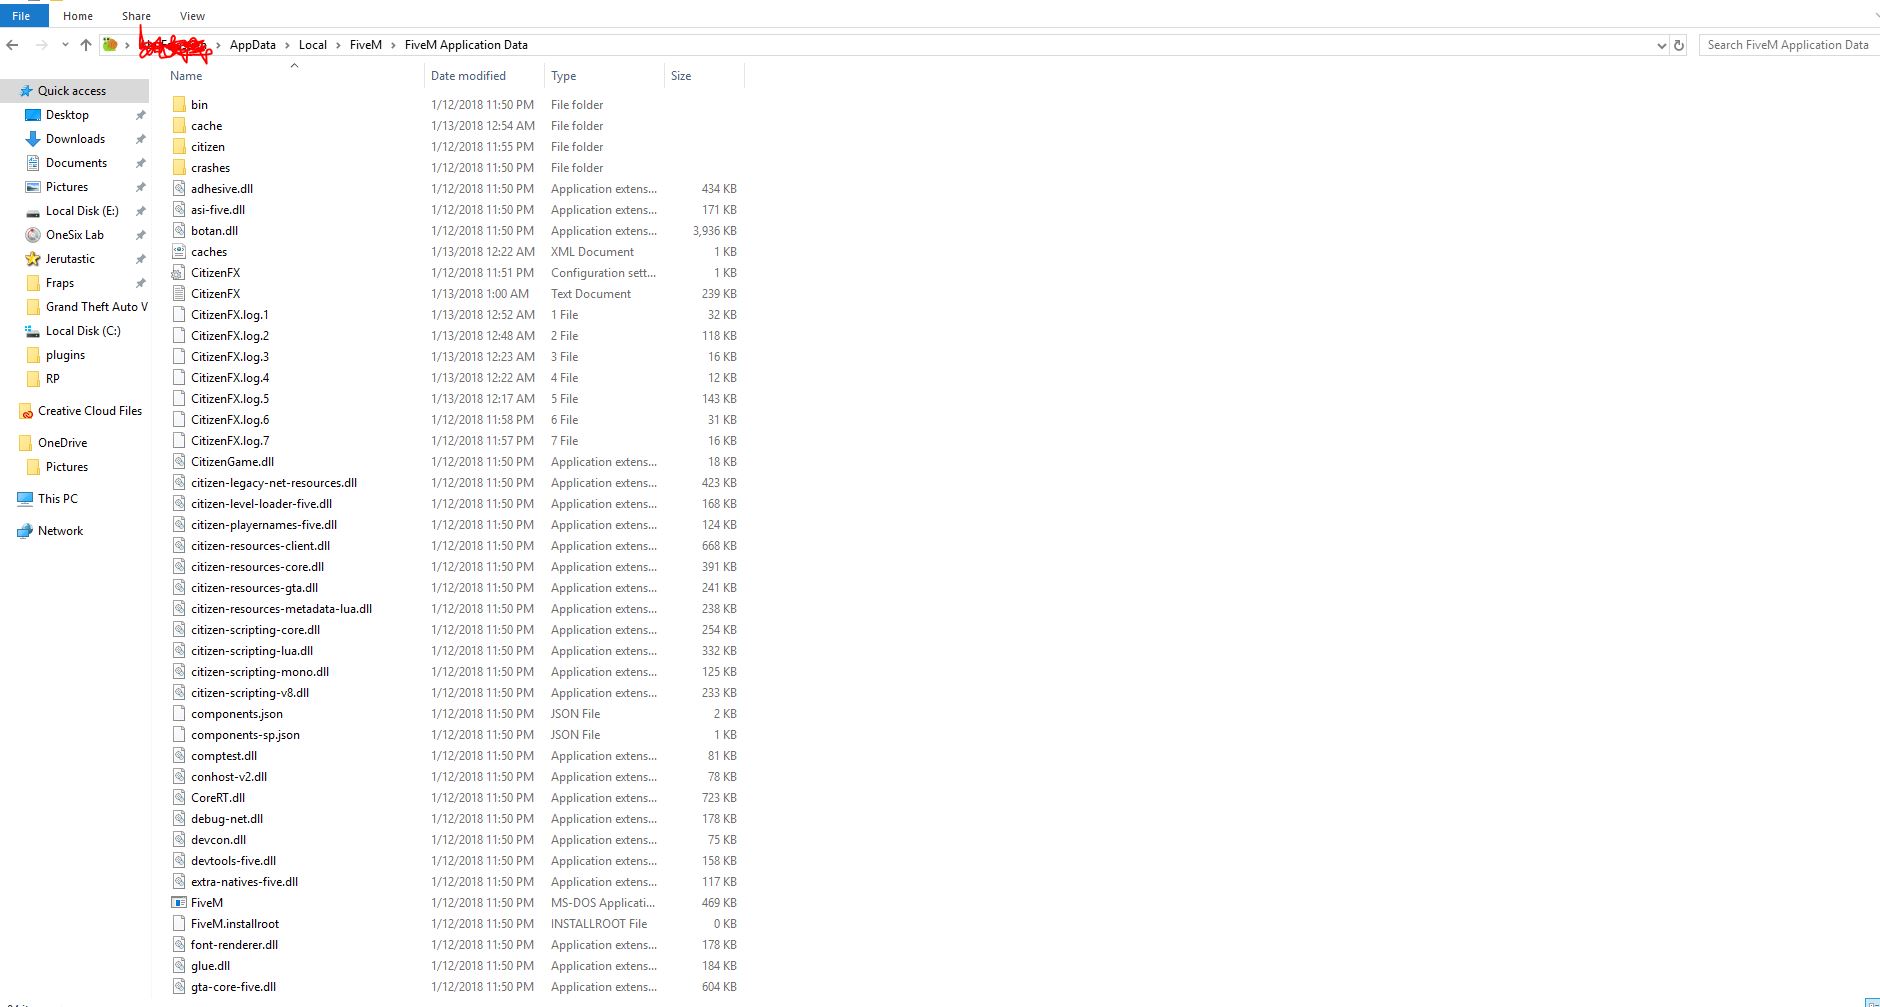Open Documents in Quick access
The image size is (1880, 1007).
(76, 163)
